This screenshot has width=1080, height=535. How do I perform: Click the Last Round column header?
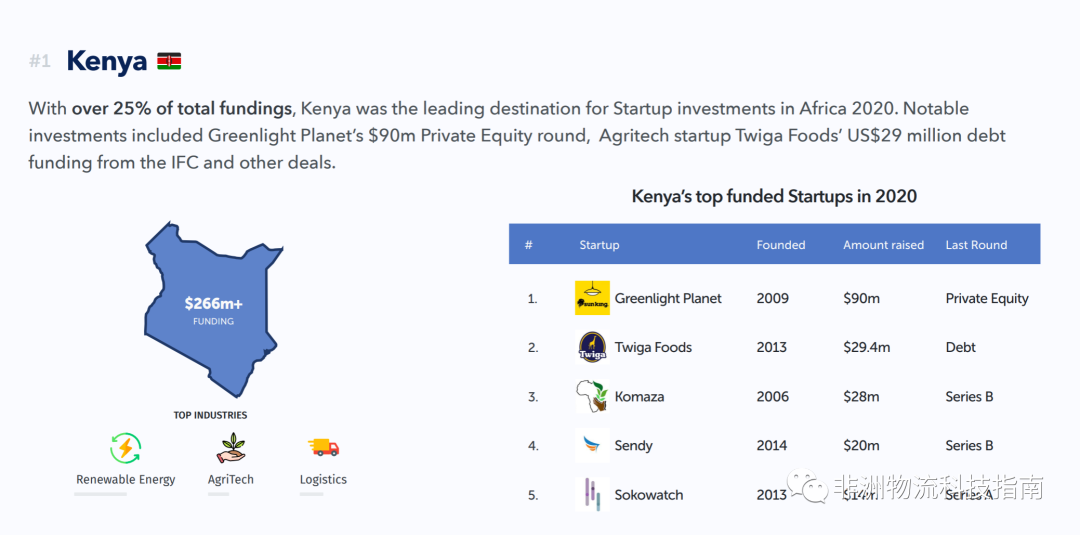point(976,245)
